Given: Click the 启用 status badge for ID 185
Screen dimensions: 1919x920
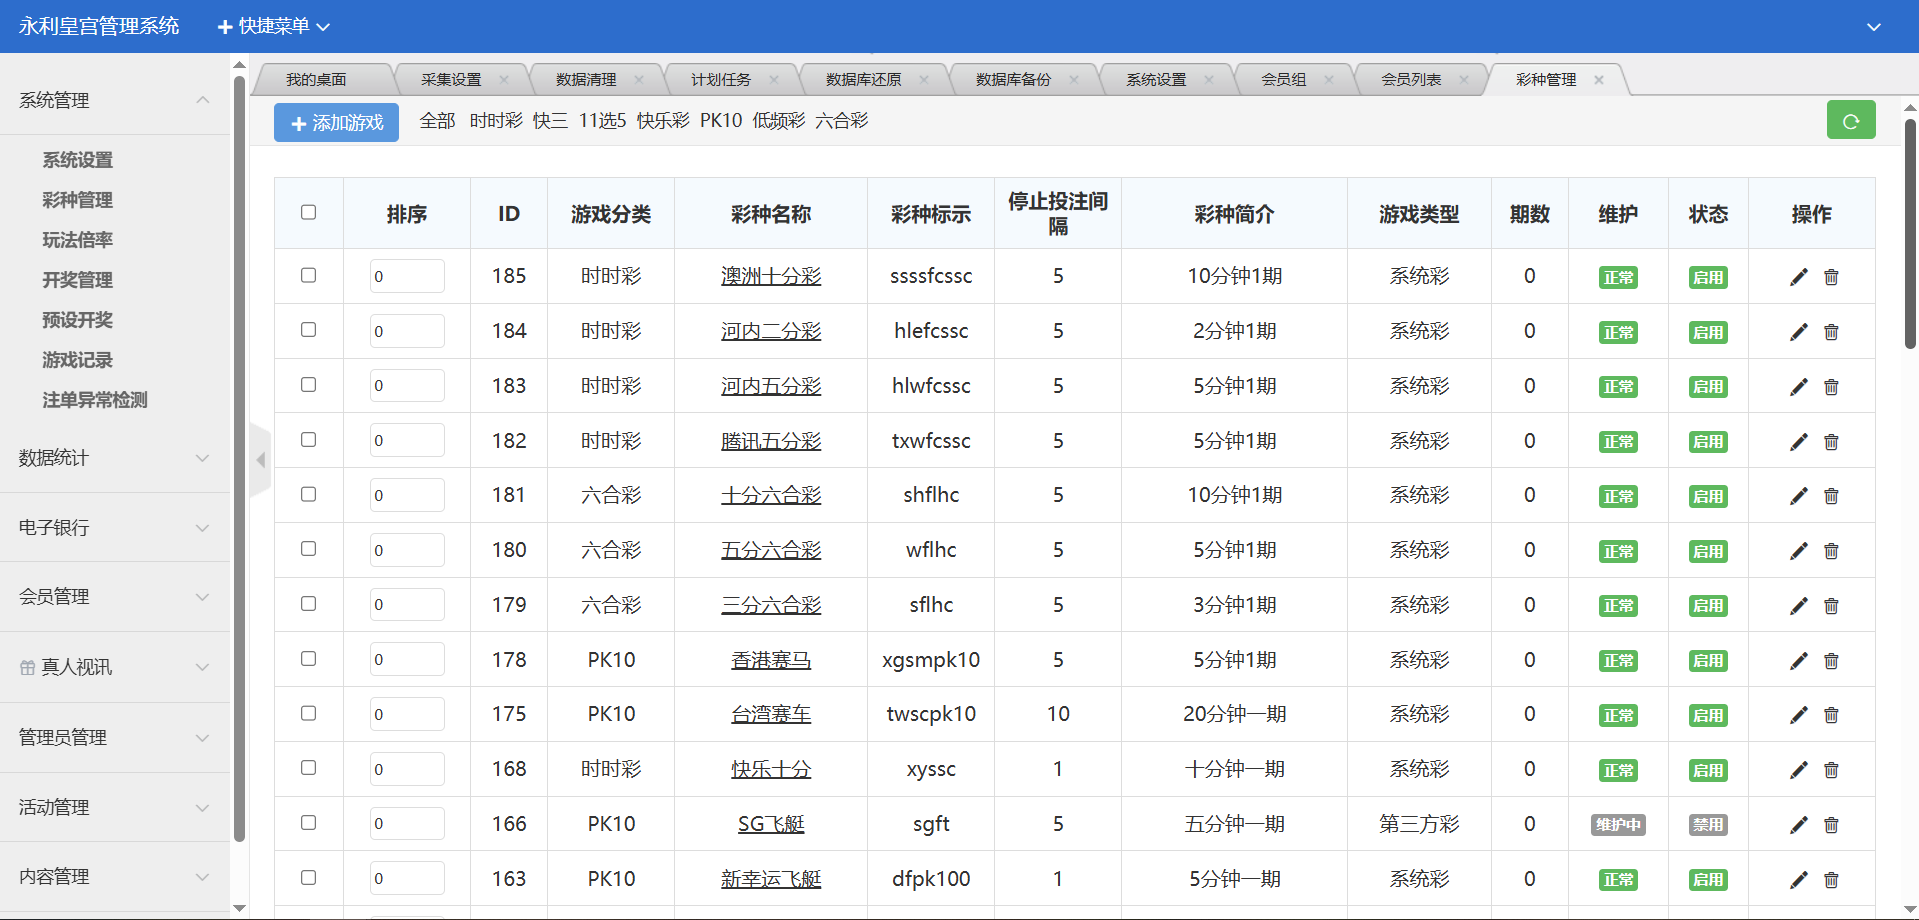Looking at the screenshot, I should (x=1707, y=278).
